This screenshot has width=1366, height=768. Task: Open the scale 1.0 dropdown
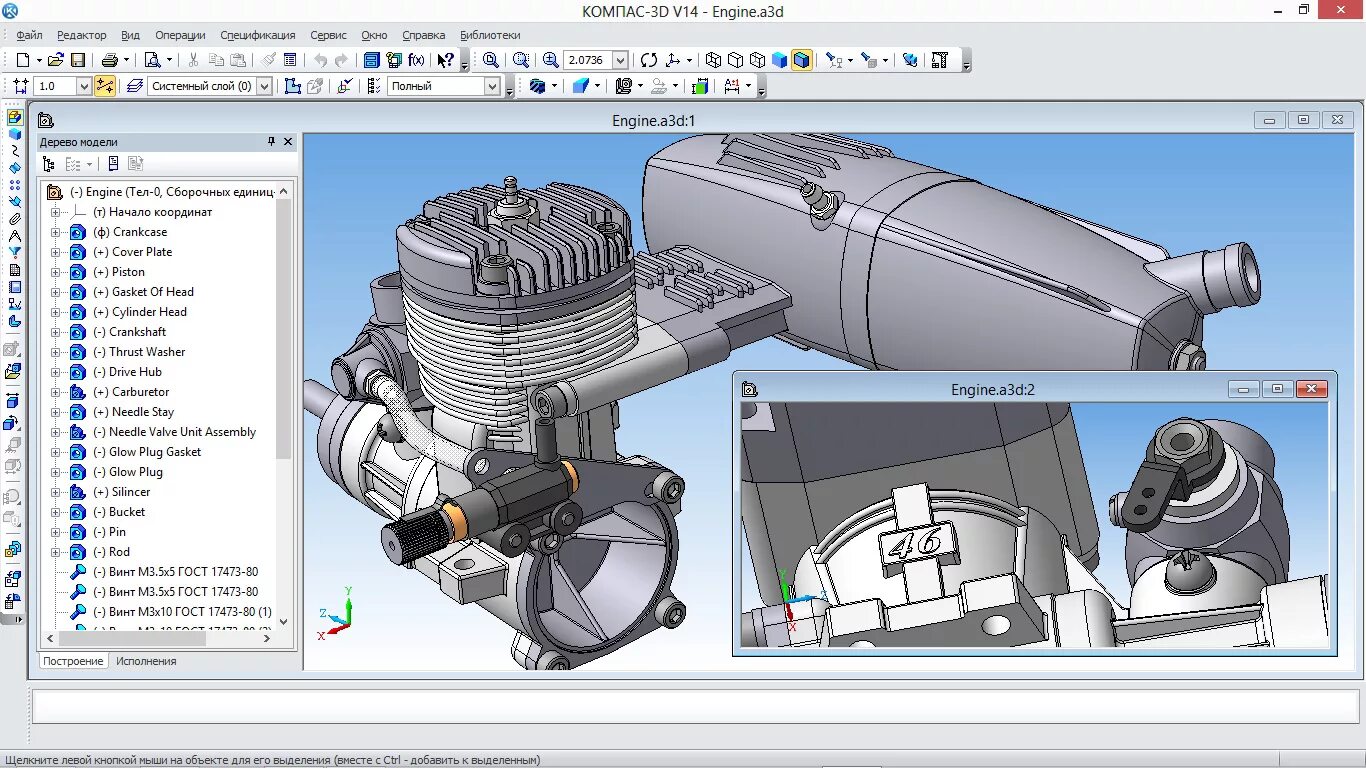pyautogui.click(x=84, y=86)
